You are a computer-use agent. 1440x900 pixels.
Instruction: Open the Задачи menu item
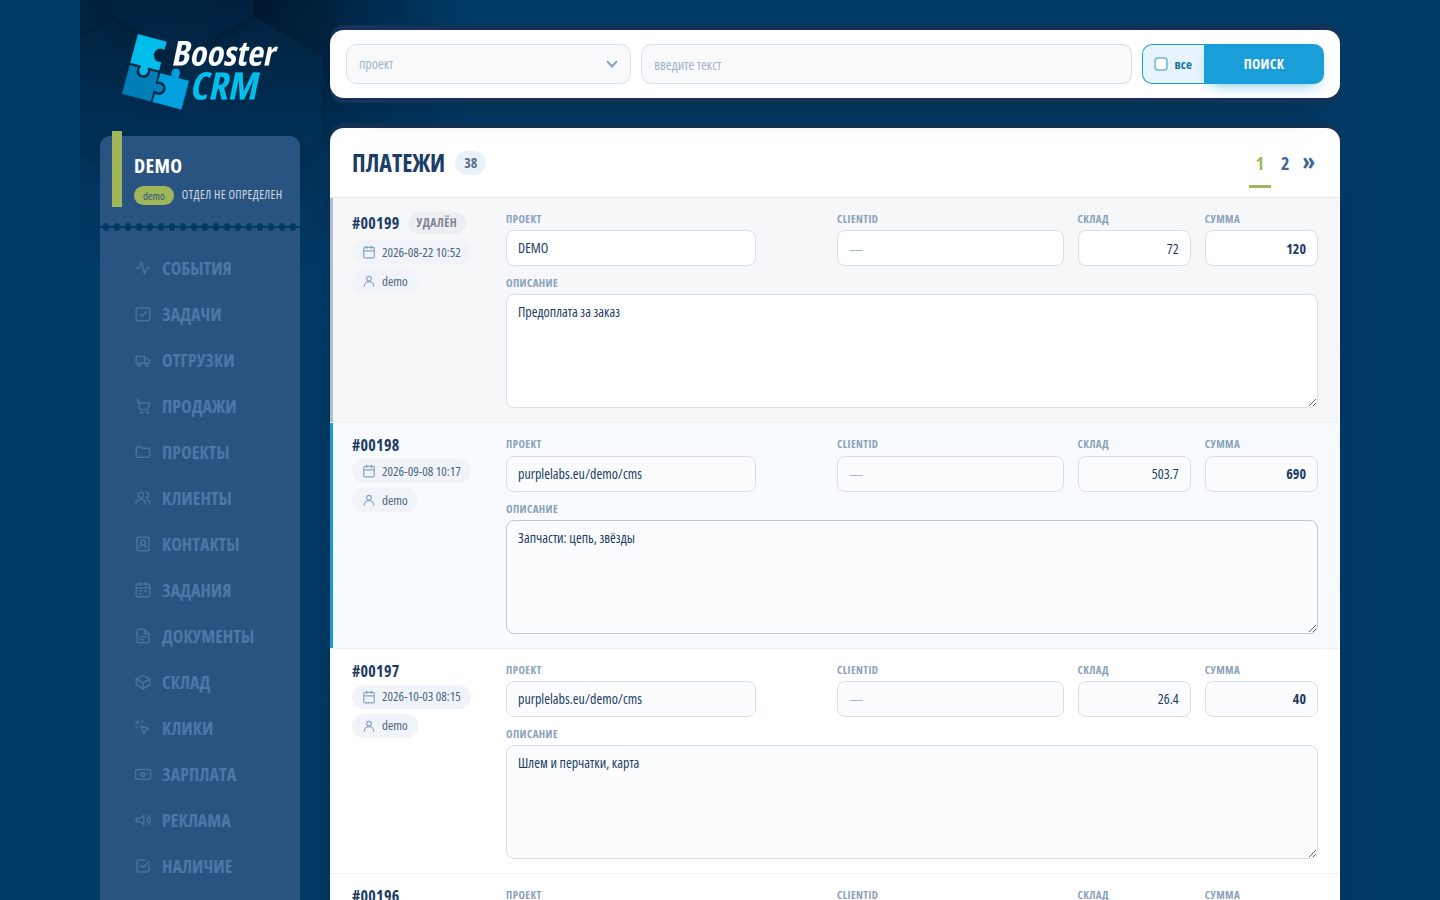pos(192,314)
